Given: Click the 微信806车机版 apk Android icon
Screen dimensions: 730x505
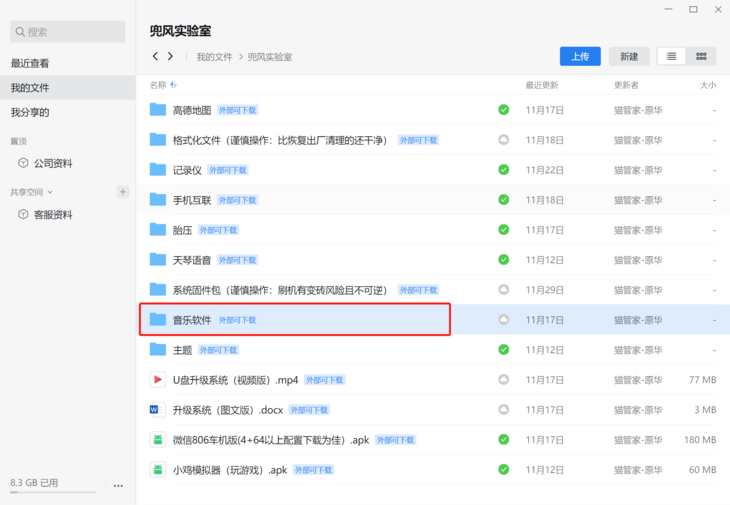Looking at the screenshot, I should (x=158, y=440).
